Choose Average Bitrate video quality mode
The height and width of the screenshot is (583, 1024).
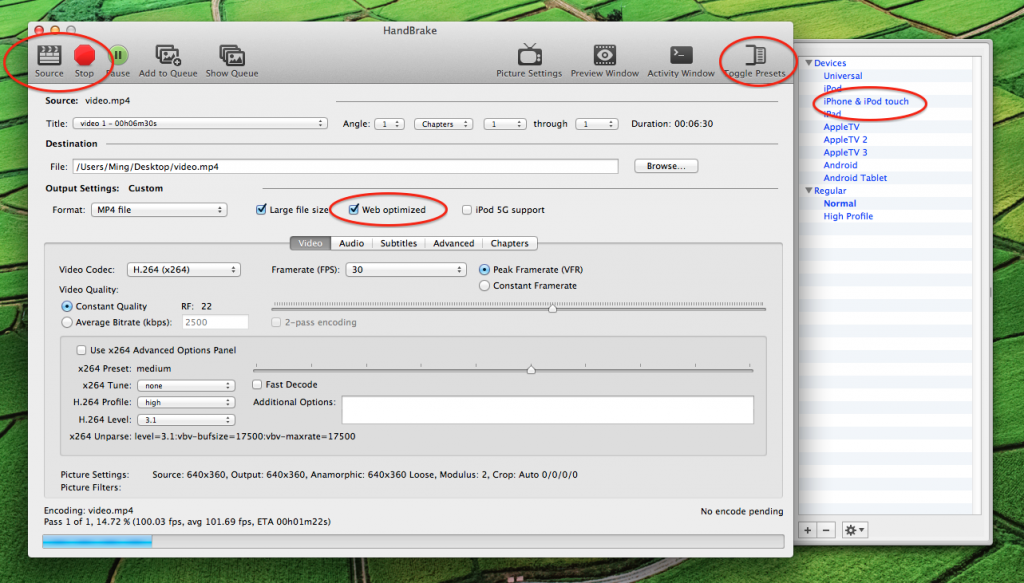tap(67, 322)
